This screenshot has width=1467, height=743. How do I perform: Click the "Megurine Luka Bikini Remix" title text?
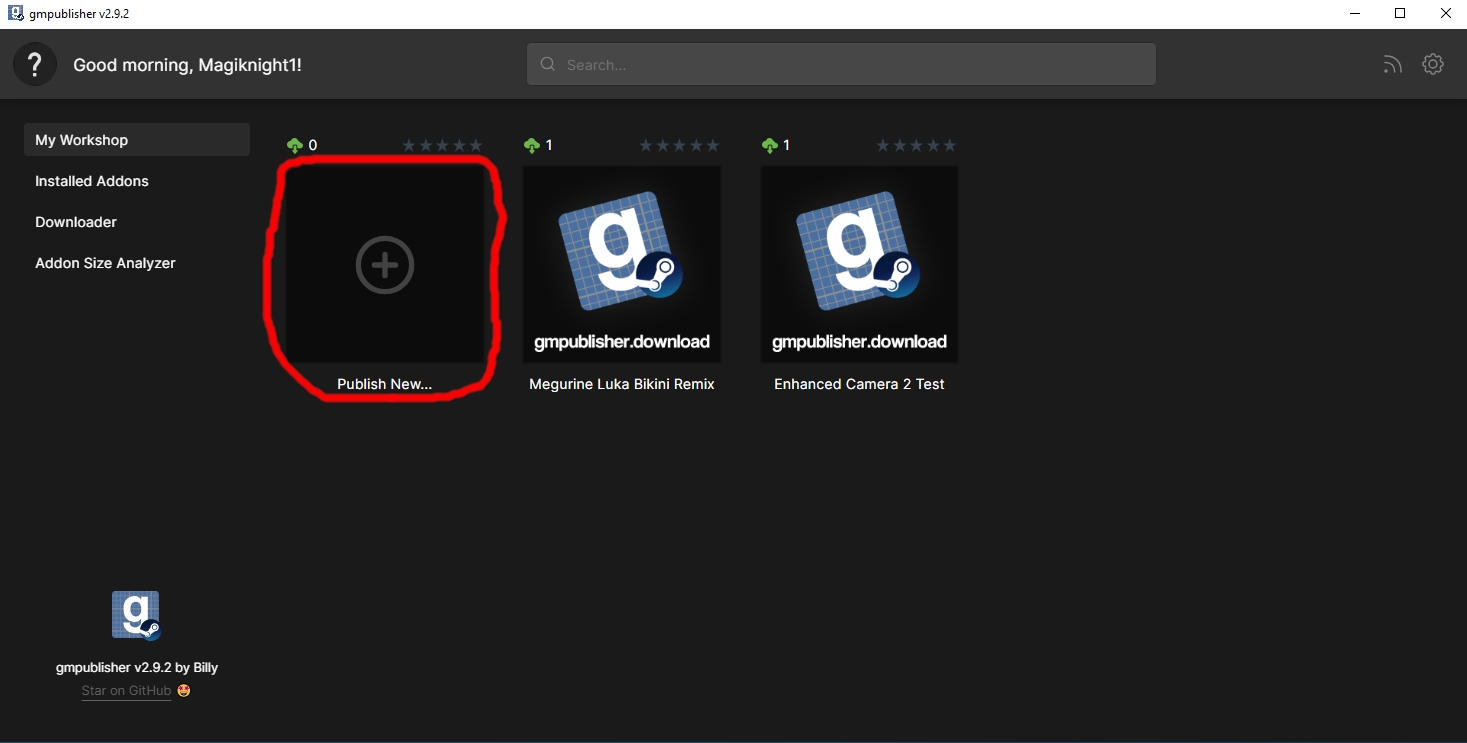[622, 384]
